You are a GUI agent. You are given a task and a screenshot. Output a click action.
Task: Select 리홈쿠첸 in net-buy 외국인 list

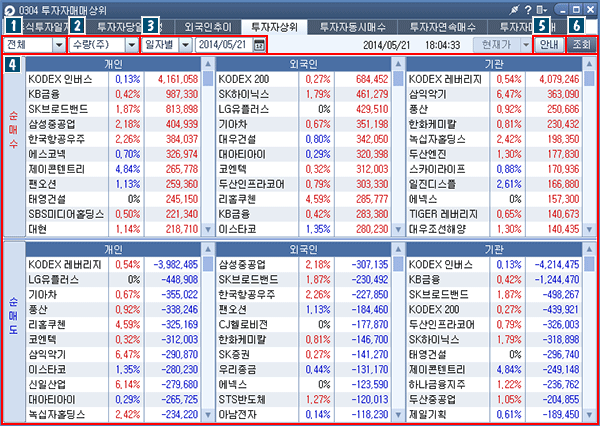tap(303, 199)
